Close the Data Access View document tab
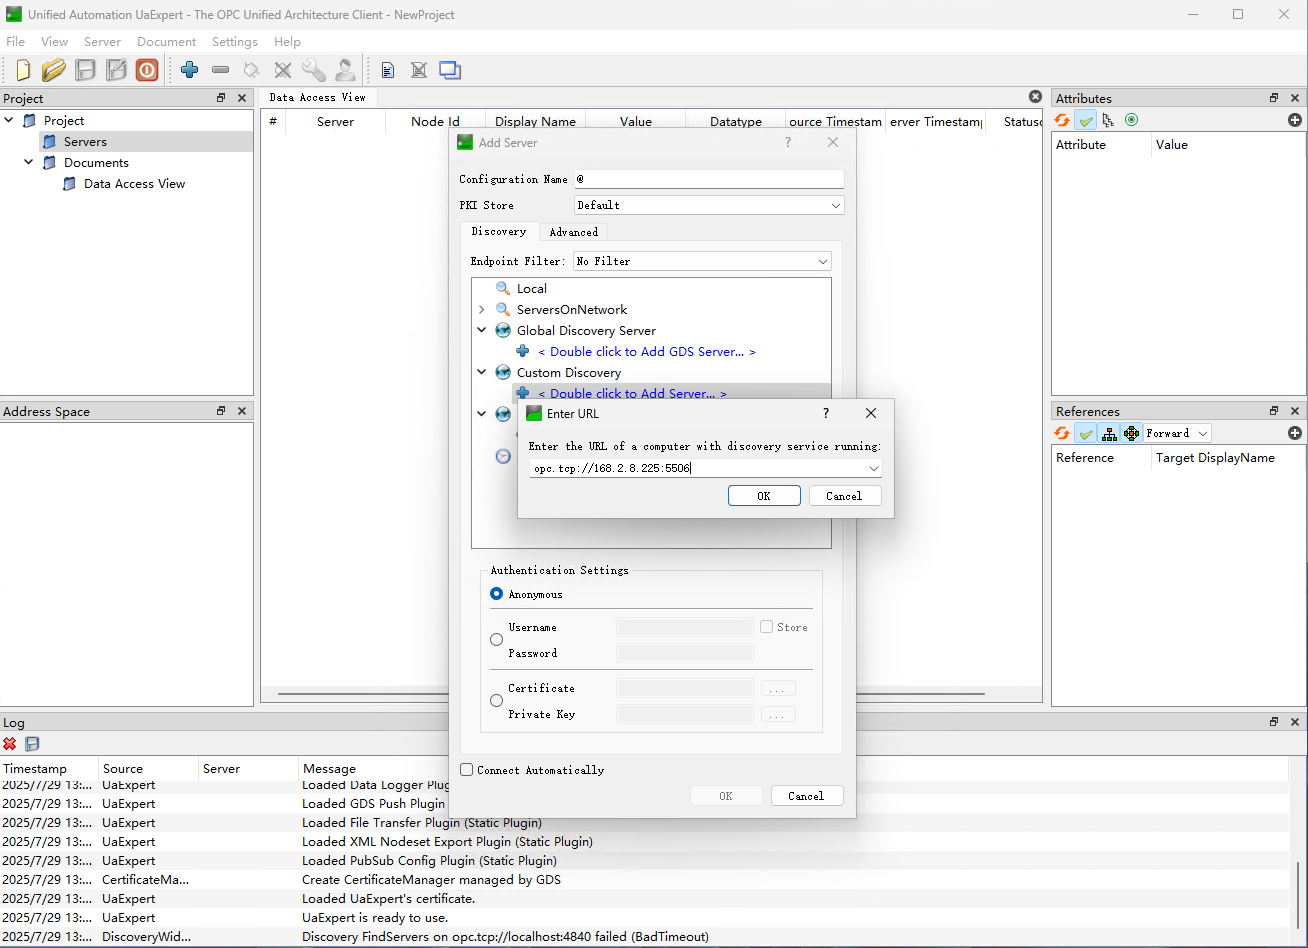 (x=1035, y=97)
